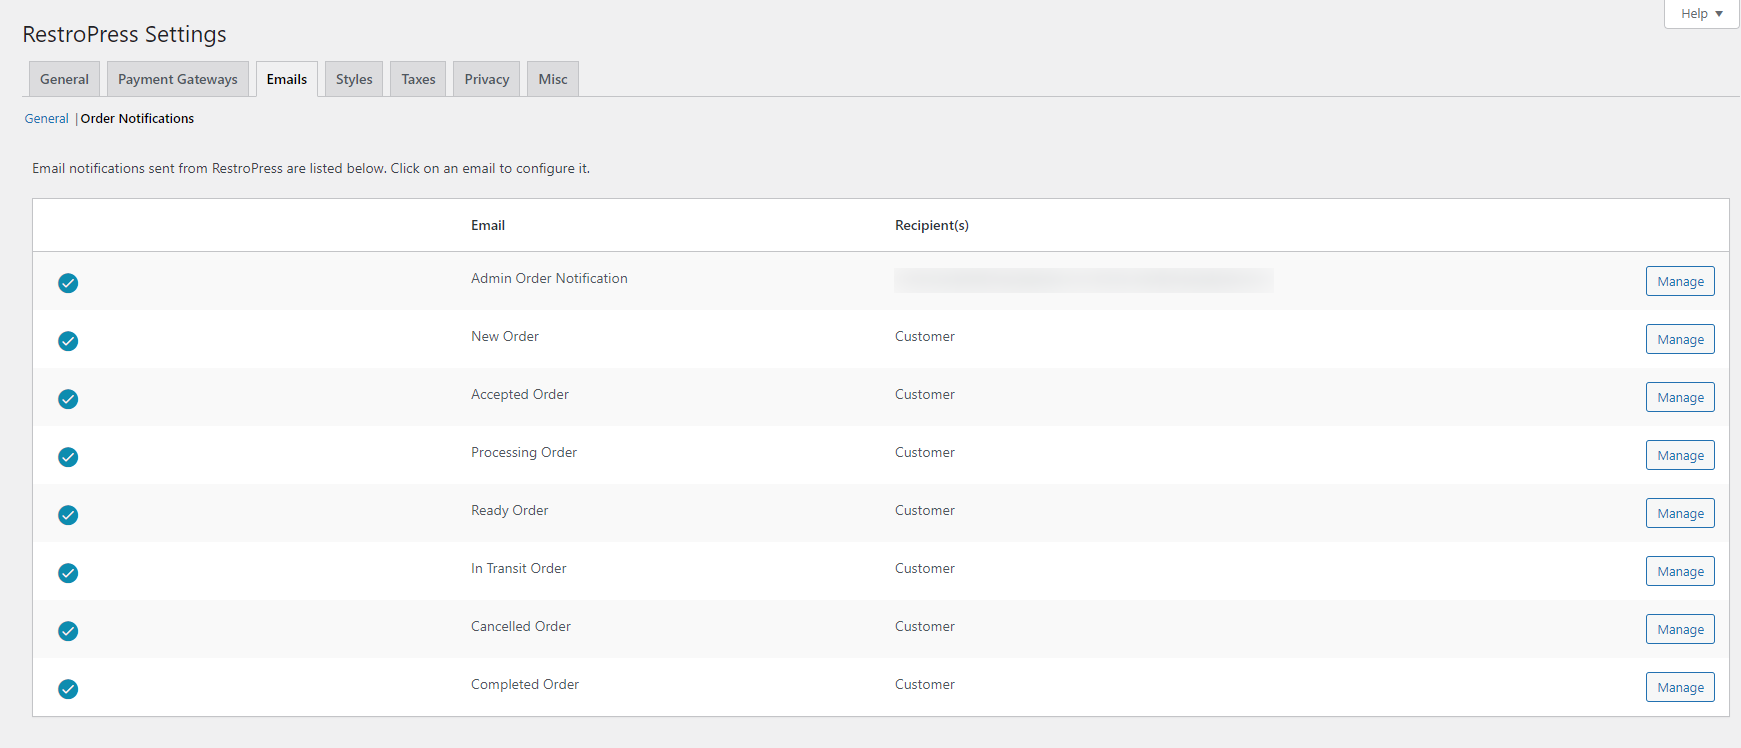Click enabled checkmark icon for Admin Order Notification
Screen dimensions: 1741x748
coord(68,283)
